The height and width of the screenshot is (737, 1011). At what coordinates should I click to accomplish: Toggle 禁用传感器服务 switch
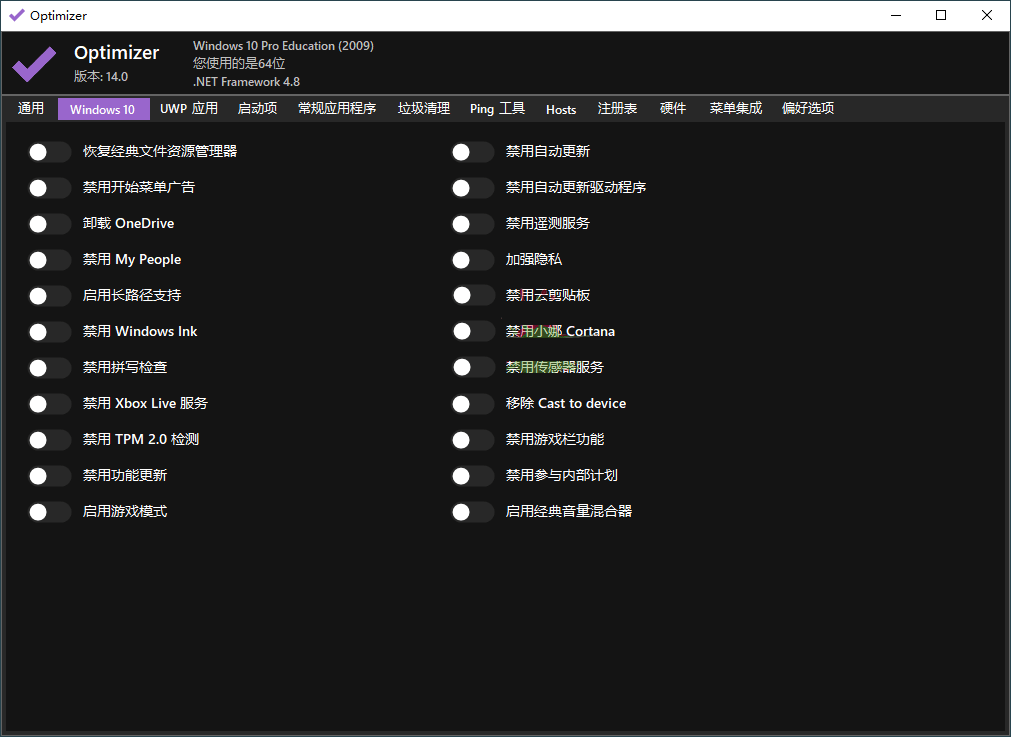[x=473, y=368]
